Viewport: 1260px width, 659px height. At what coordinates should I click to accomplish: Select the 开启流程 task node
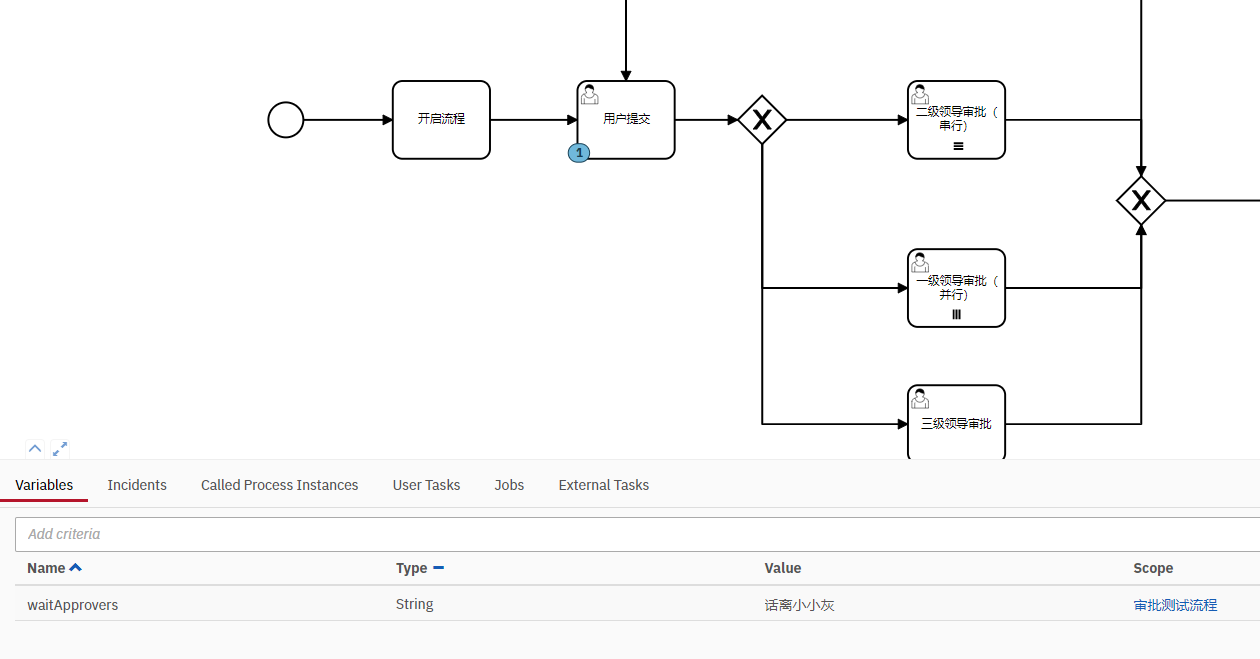pyautogui.click(x=441, y=120)
